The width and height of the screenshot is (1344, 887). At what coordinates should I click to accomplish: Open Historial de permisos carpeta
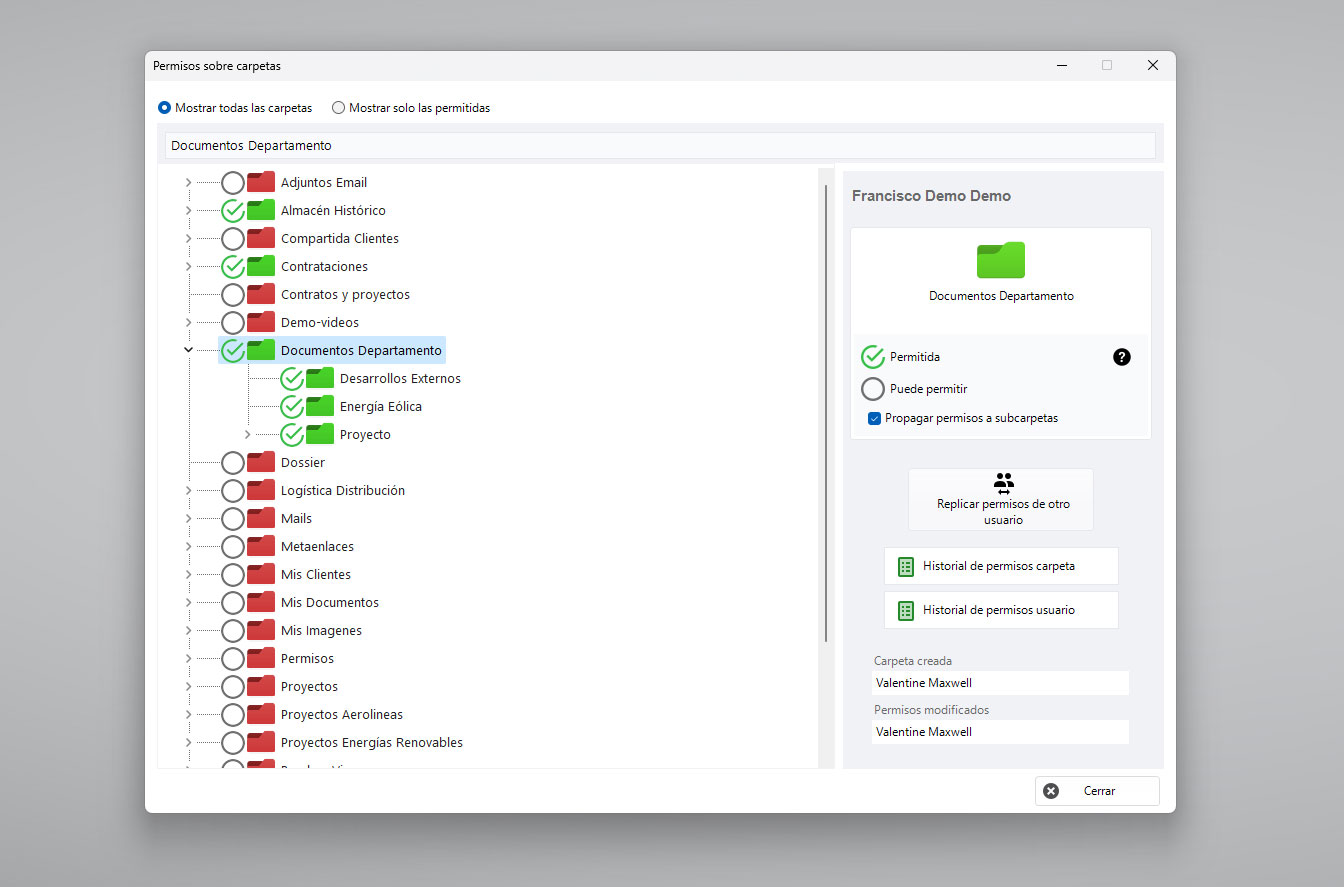click(x=1001, y=566)
